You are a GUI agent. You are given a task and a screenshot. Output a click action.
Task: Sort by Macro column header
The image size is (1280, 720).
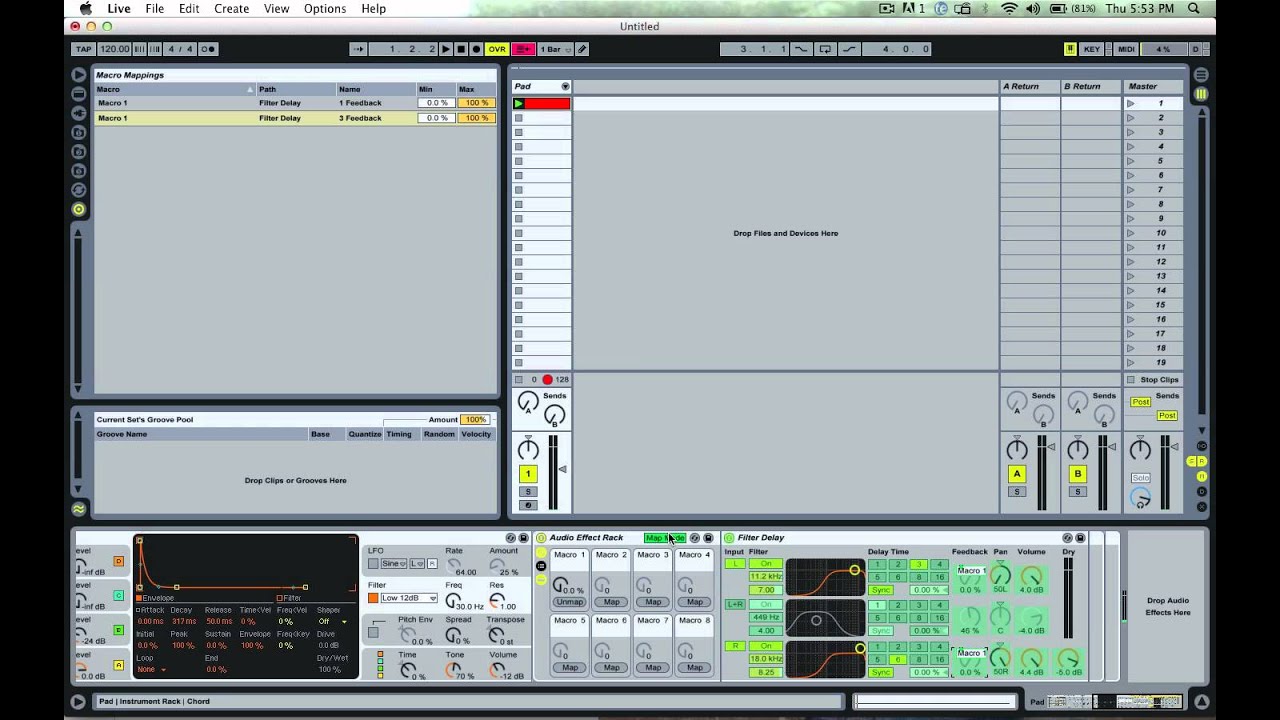(x=174, y=89)
